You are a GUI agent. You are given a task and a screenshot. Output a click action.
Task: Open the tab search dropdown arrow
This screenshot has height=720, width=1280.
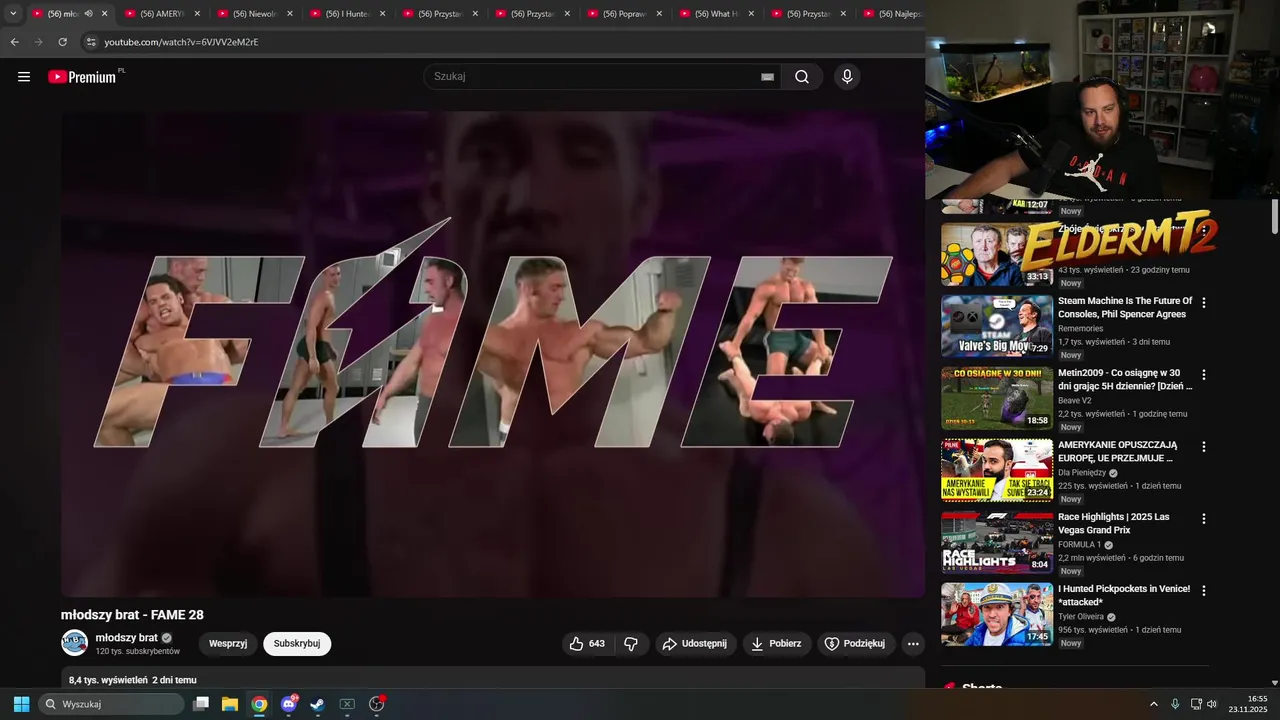(13, 14)
